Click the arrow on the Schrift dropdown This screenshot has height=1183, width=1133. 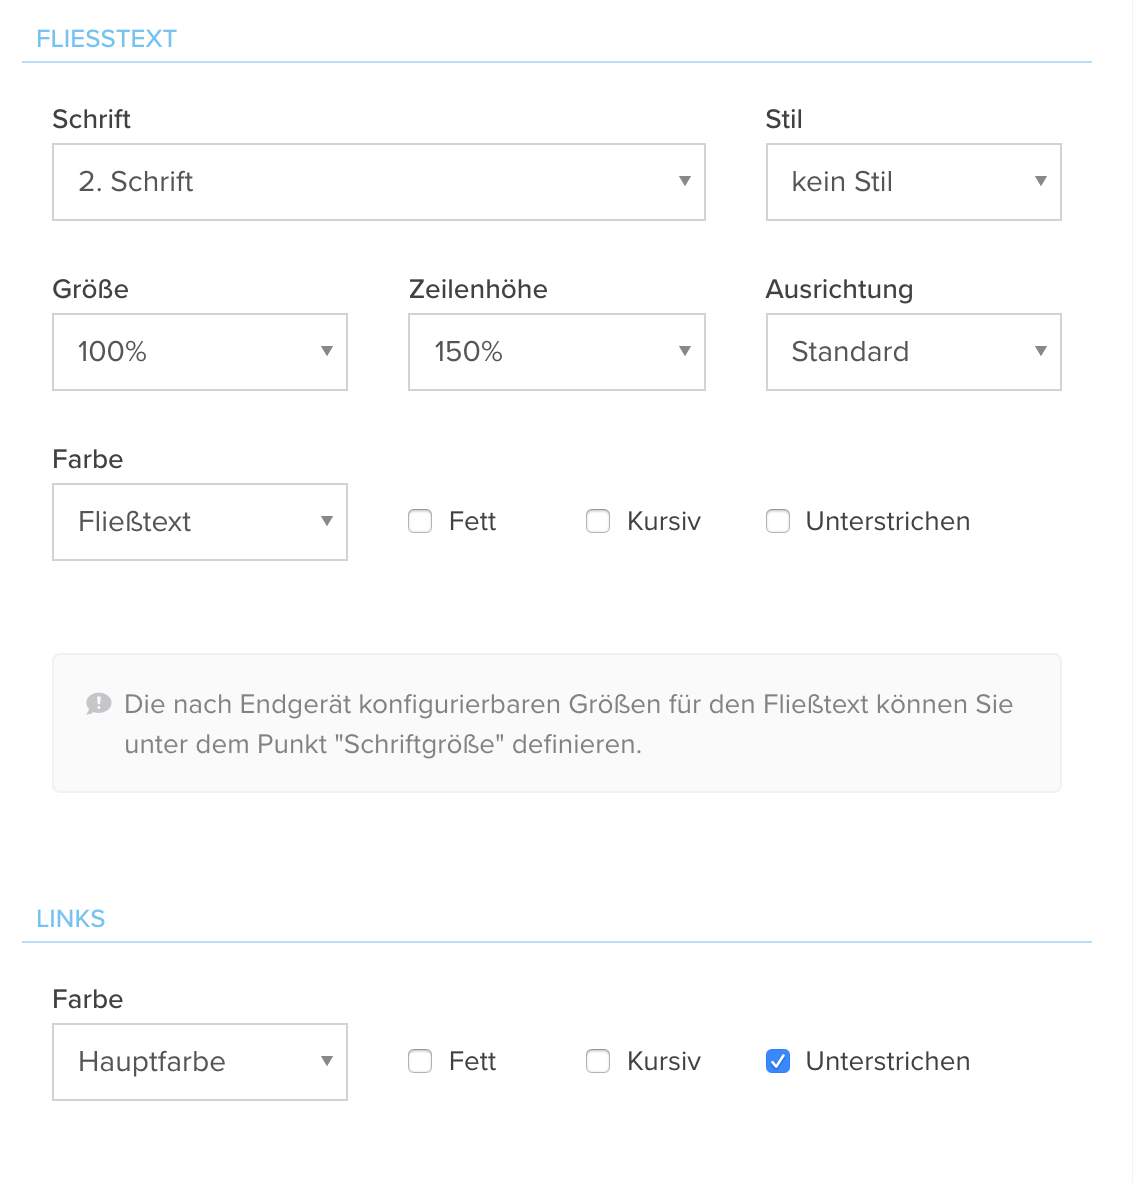pyautogui.click(x=685, y=181)
